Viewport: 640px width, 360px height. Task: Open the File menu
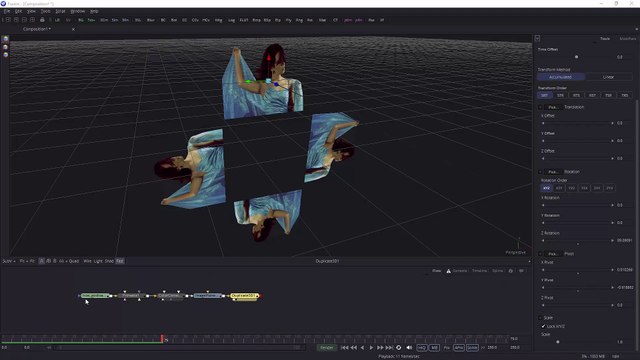point(7,11)
